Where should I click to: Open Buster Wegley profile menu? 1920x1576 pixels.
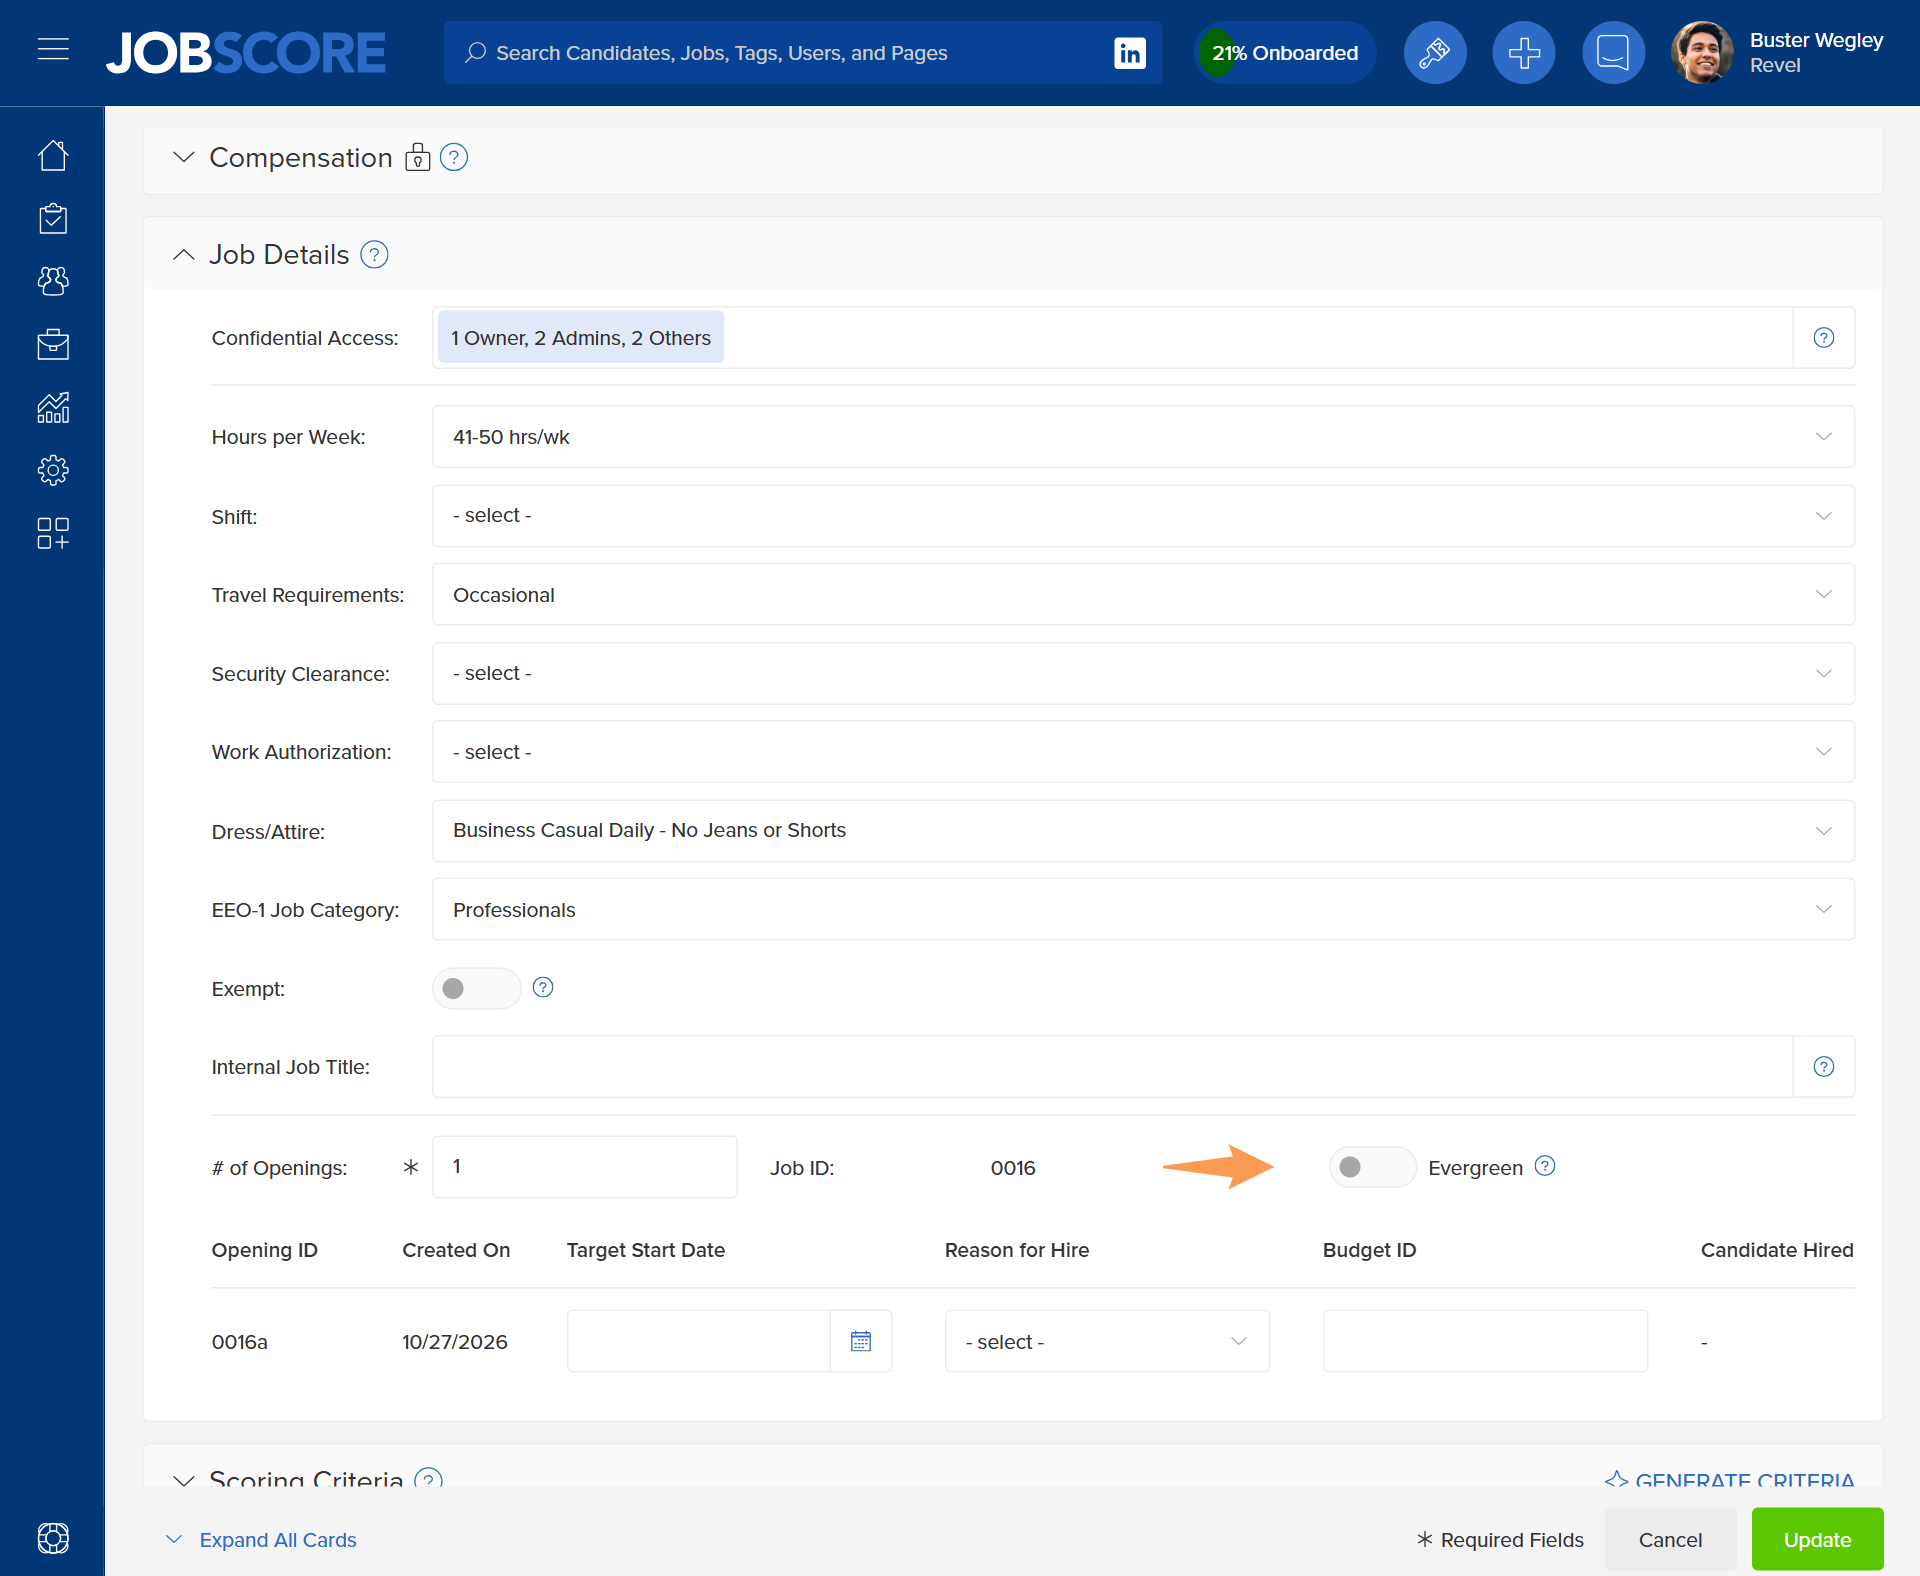click(1778, 53)
